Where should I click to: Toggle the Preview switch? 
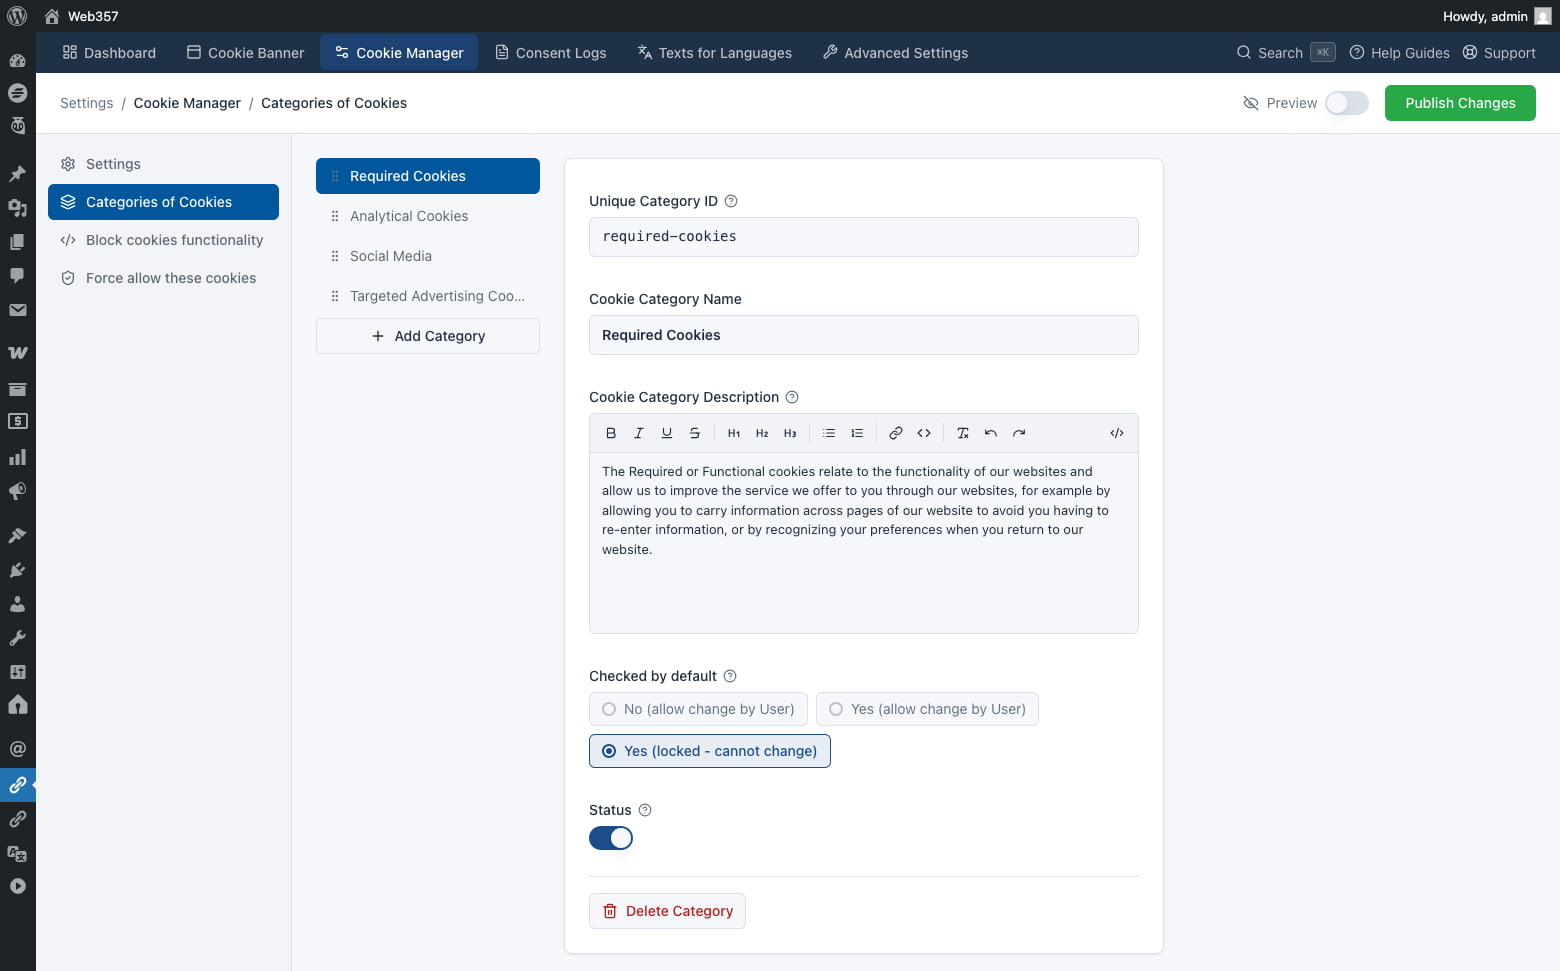point(1347,103)
